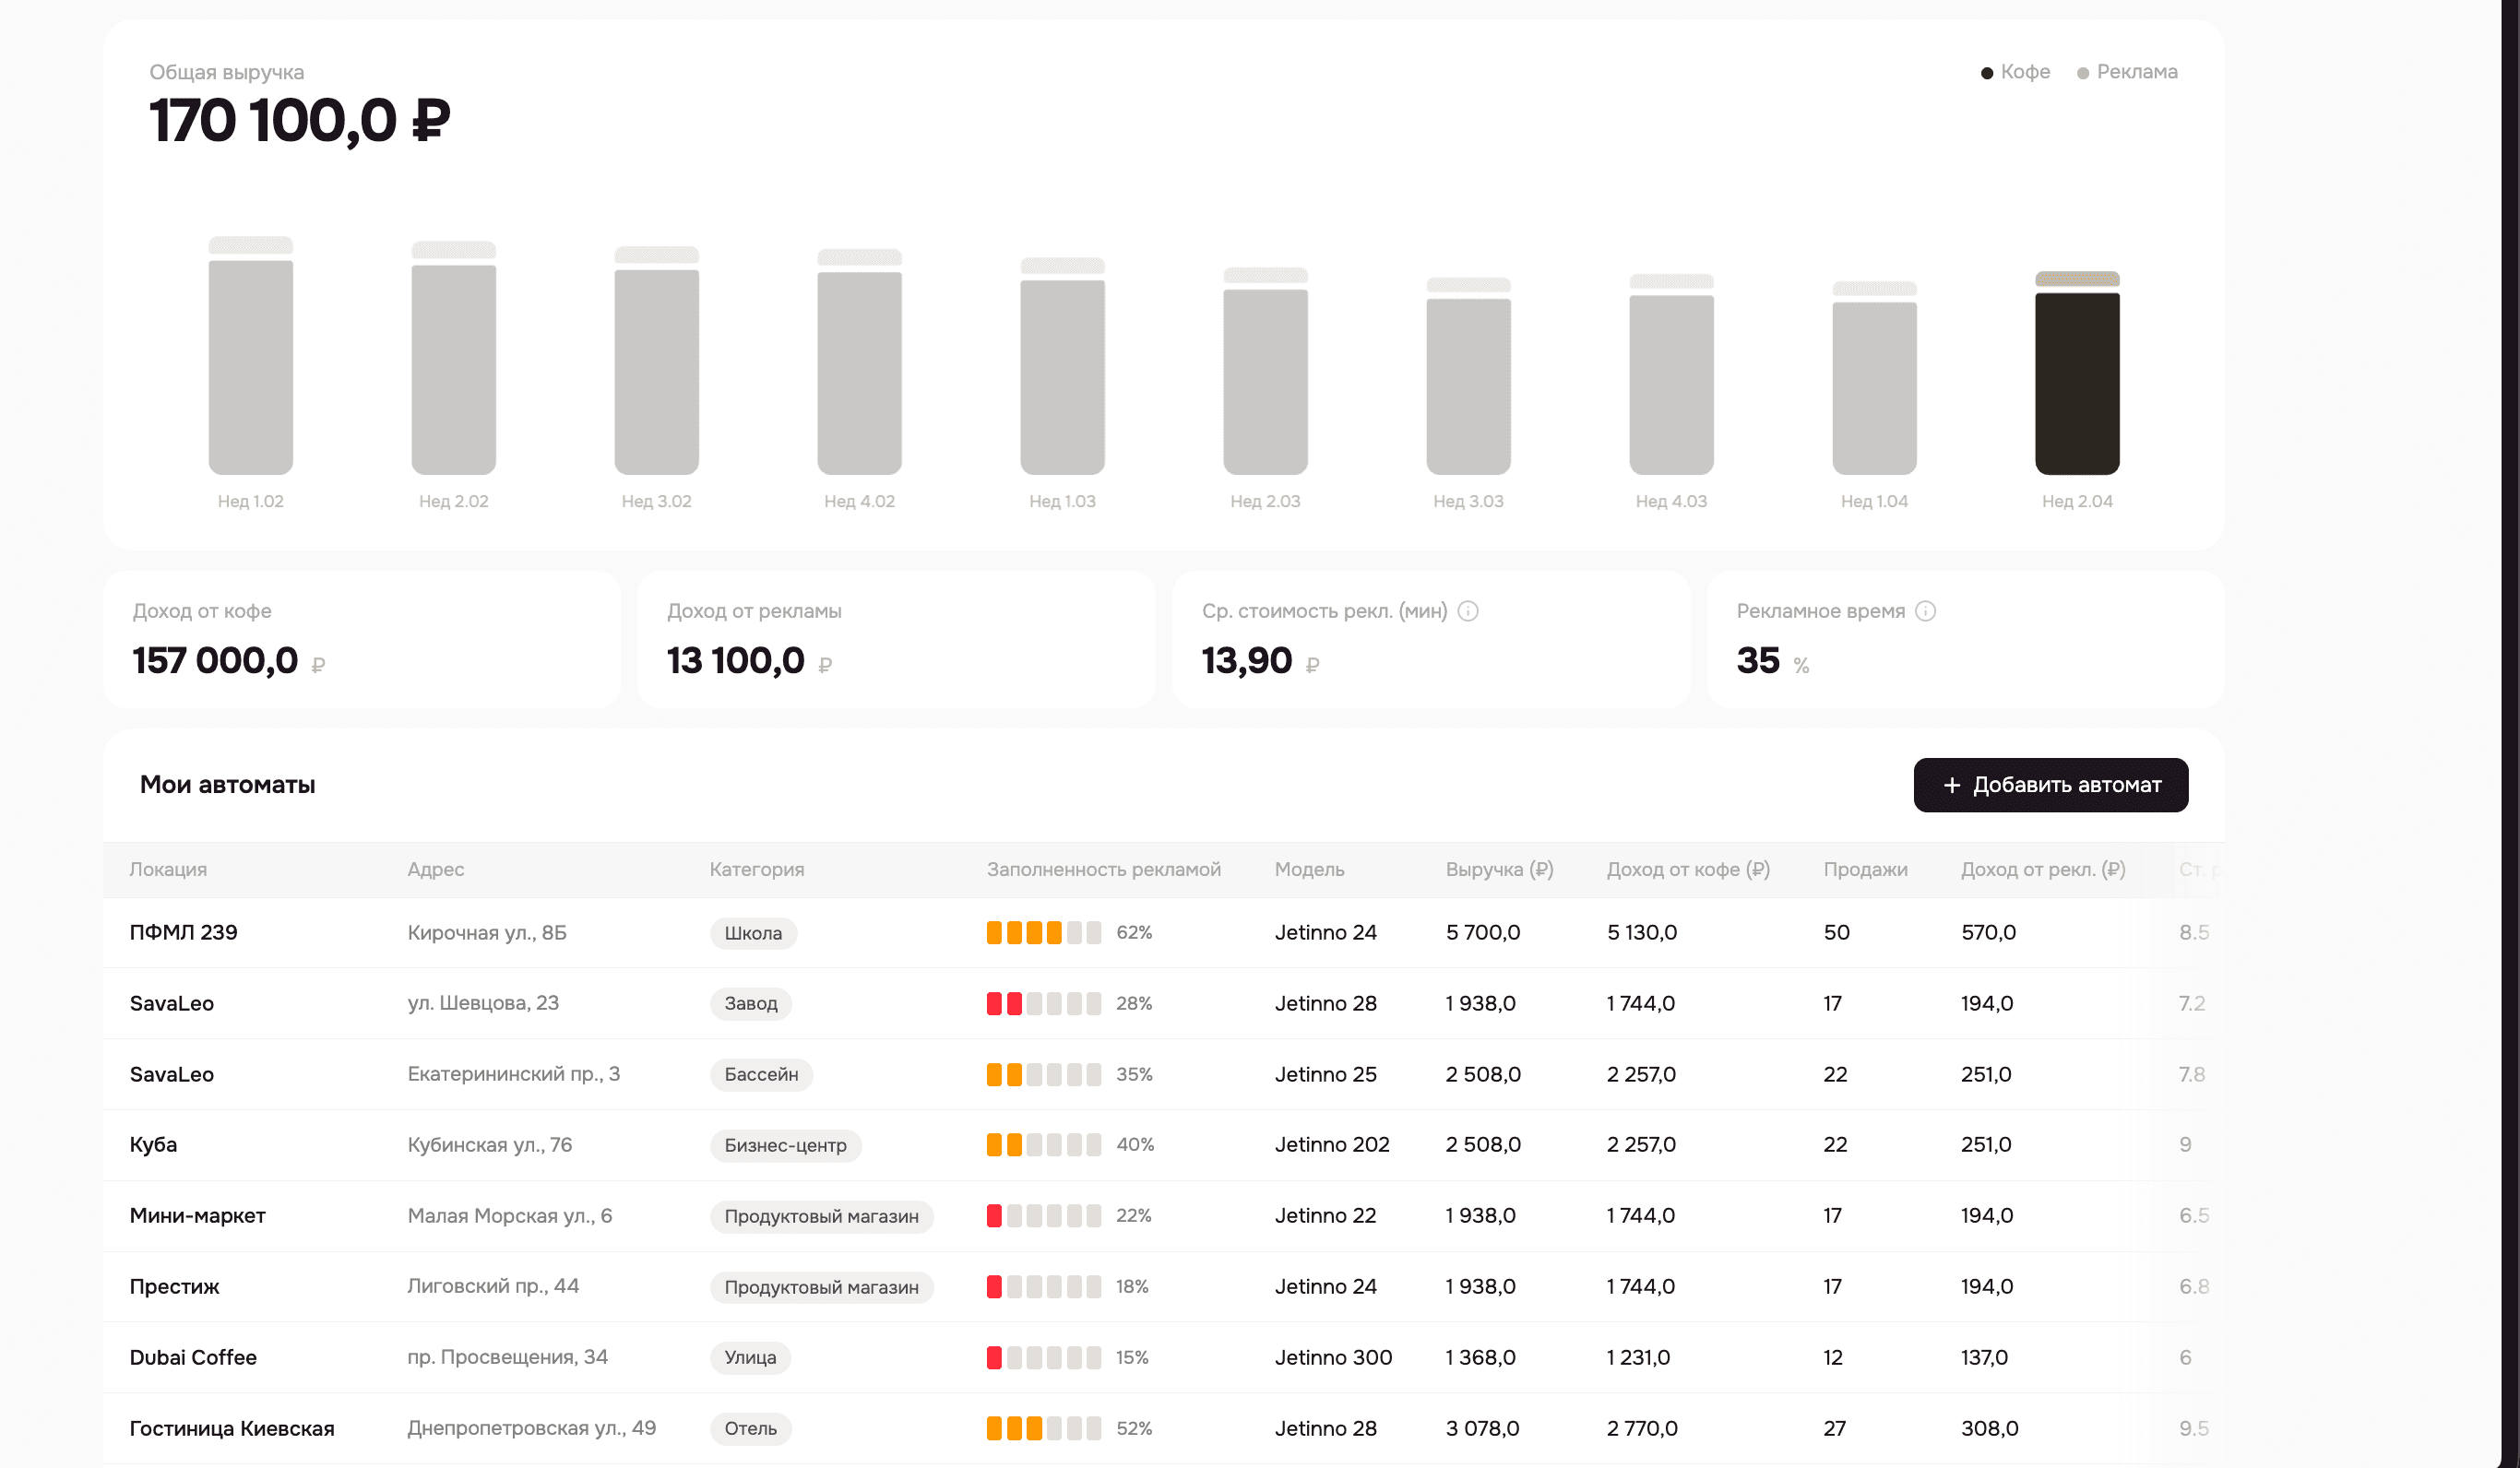Click the Категория column header
Image resolution: width=2520 pixels, height=1468 pixels.
[x=756, y=869]
